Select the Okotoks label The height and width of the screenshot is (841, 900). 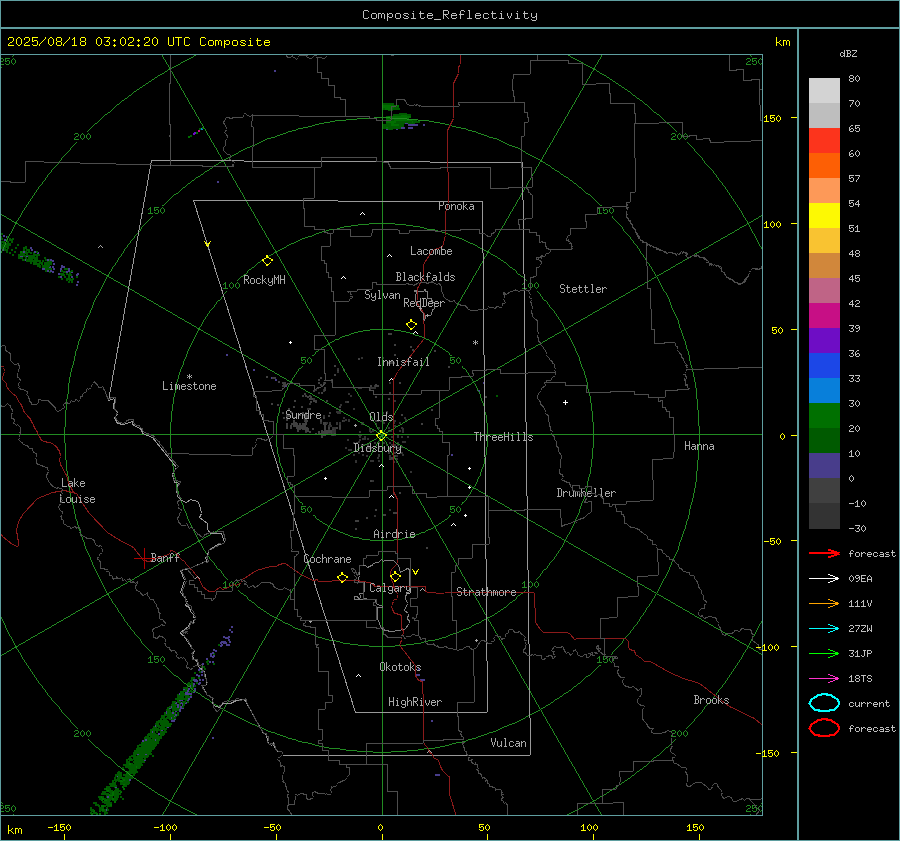400,667
